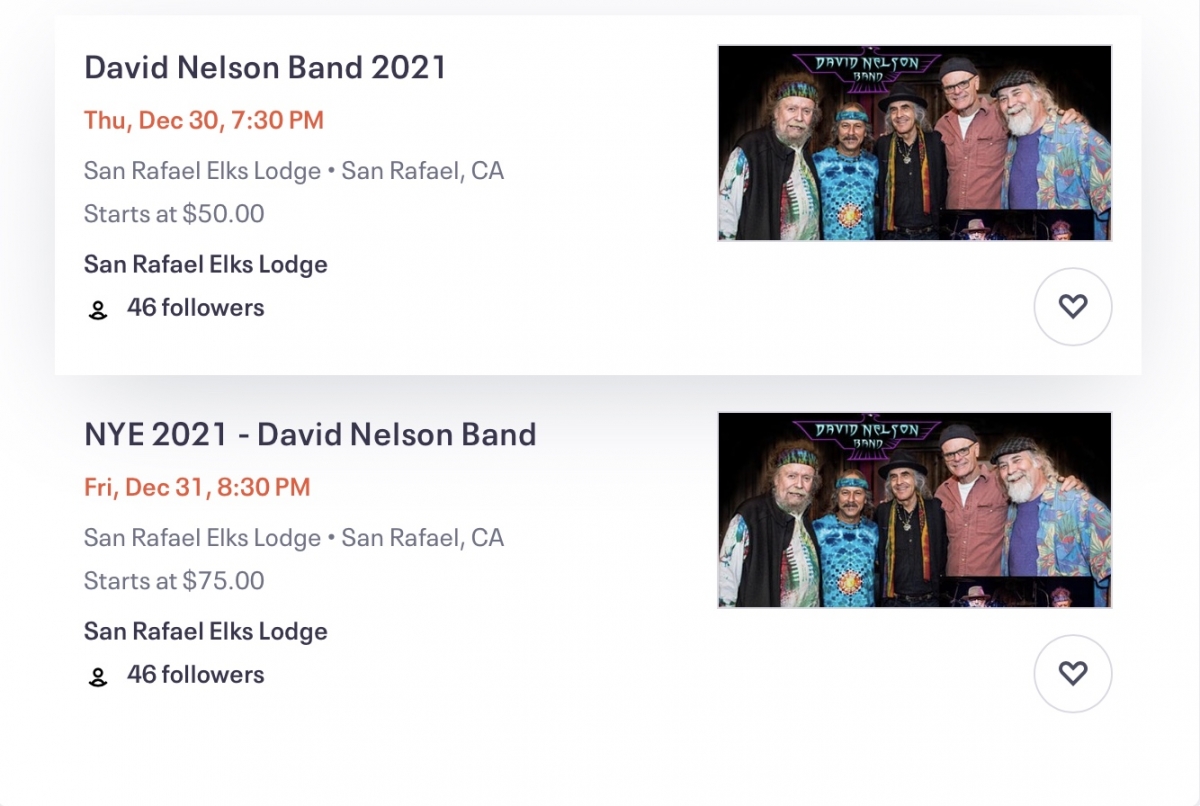
Task: Open the David Nelson Band 2021 event title
Action: point(265,67)
